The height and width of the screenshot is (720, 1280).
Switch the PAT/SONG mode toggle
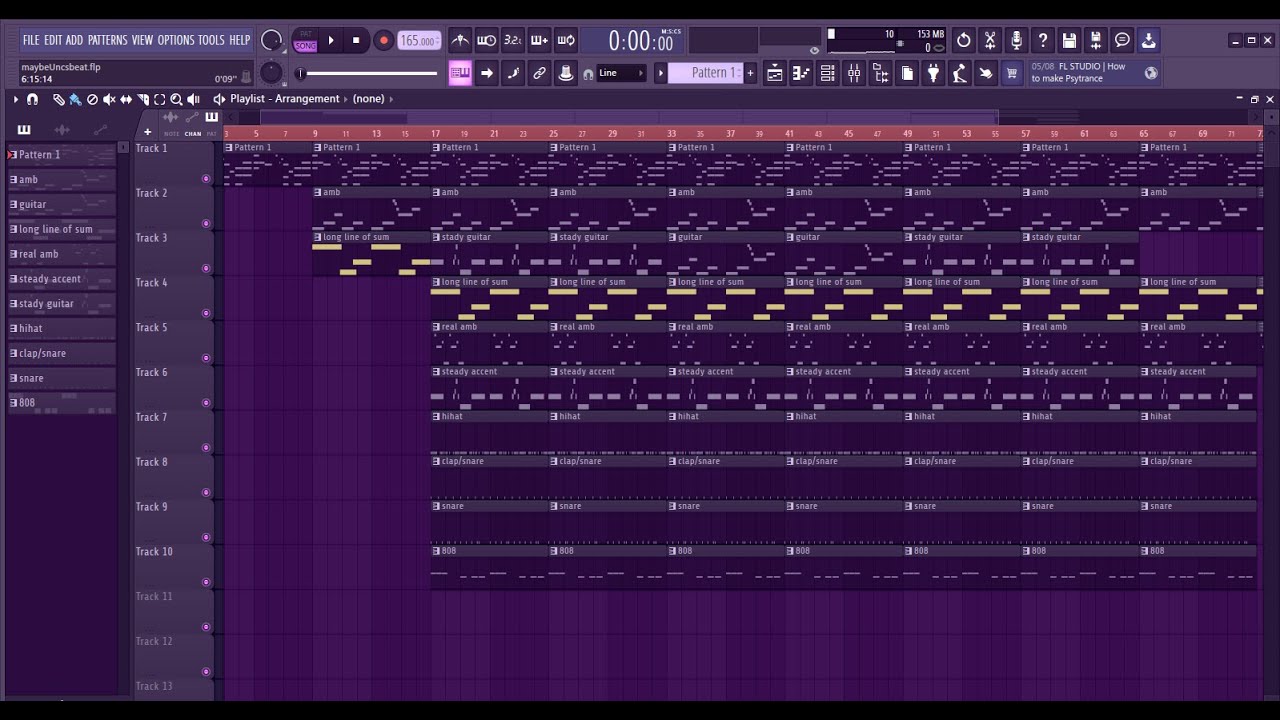tap(305, 40)
